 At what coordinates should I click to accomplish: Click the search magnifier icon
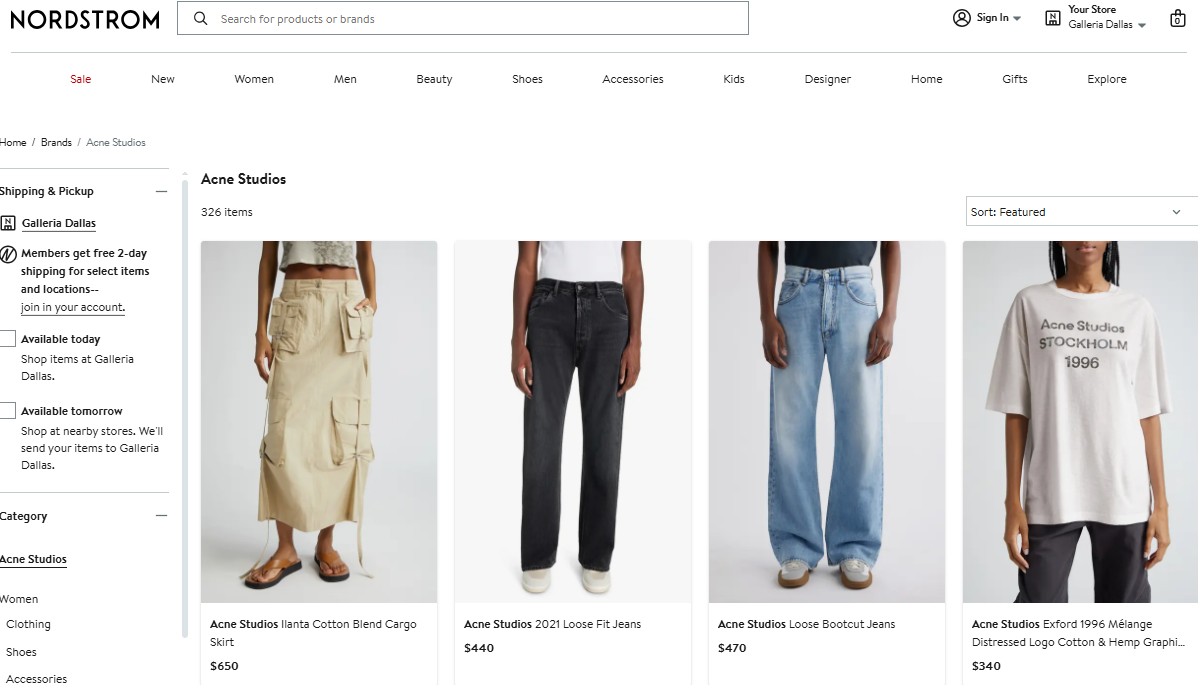tap(201, 18)
